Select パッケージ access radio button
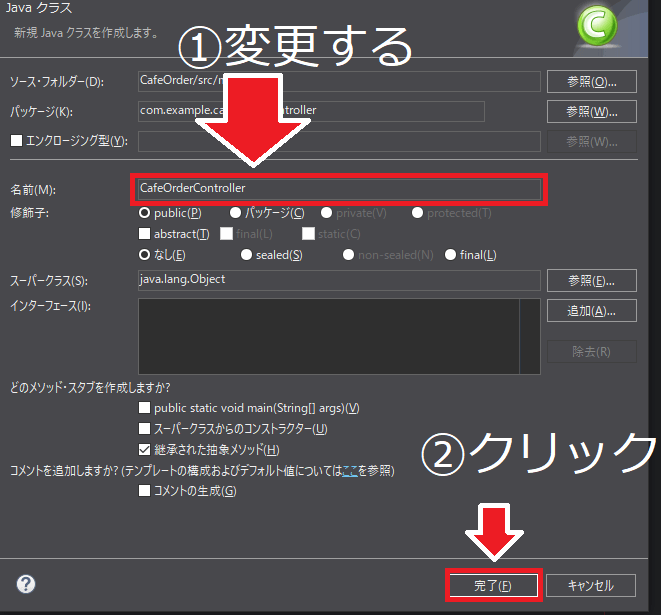Image resolution: width=661 pixels, height=615 pixels. click(235, 213)
